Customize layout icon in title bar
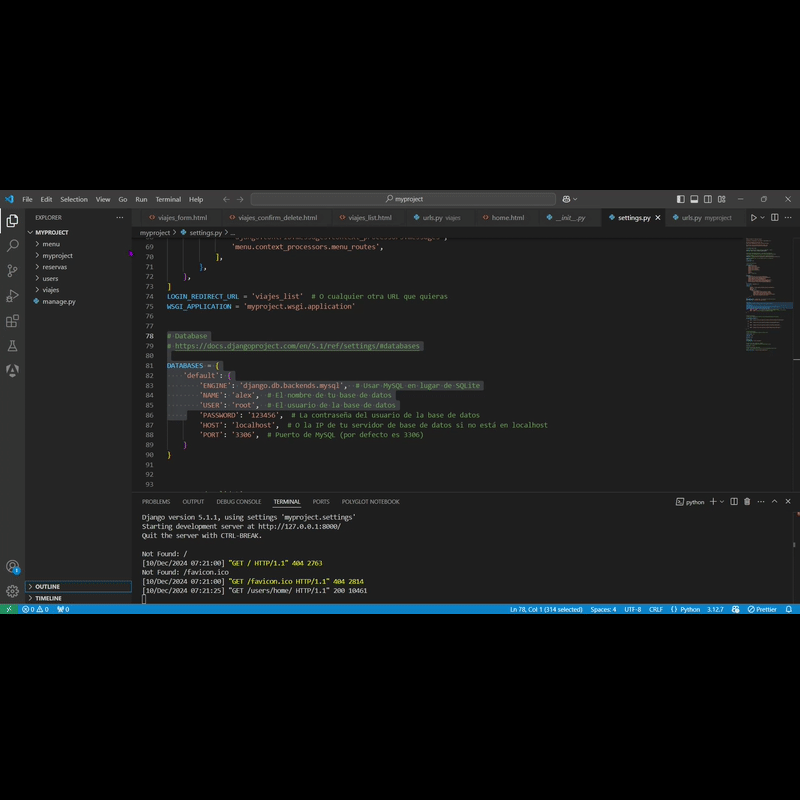This screenshot has width=800, height=800. click(721, 199)
